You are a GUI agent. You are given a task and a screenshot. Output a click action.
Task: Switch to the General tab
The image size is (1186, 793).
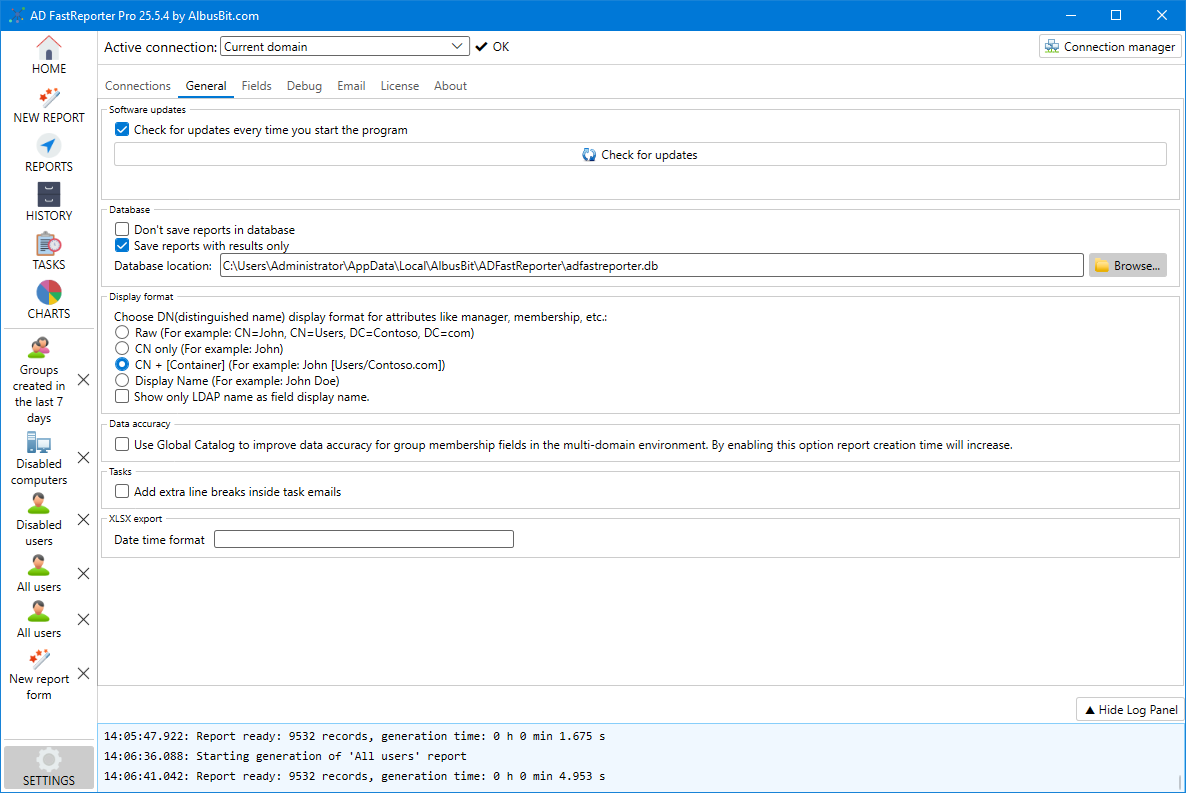point(206,86)
